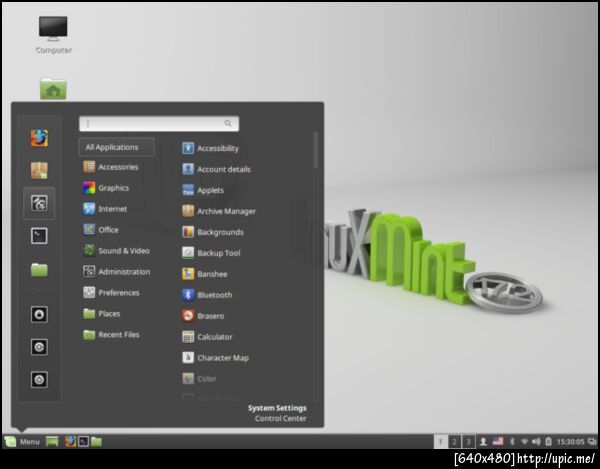Open Files folder in favorites sidebar
Image resolution: width=600 pixels, height=469 pixels.
(x=39, y=270)
